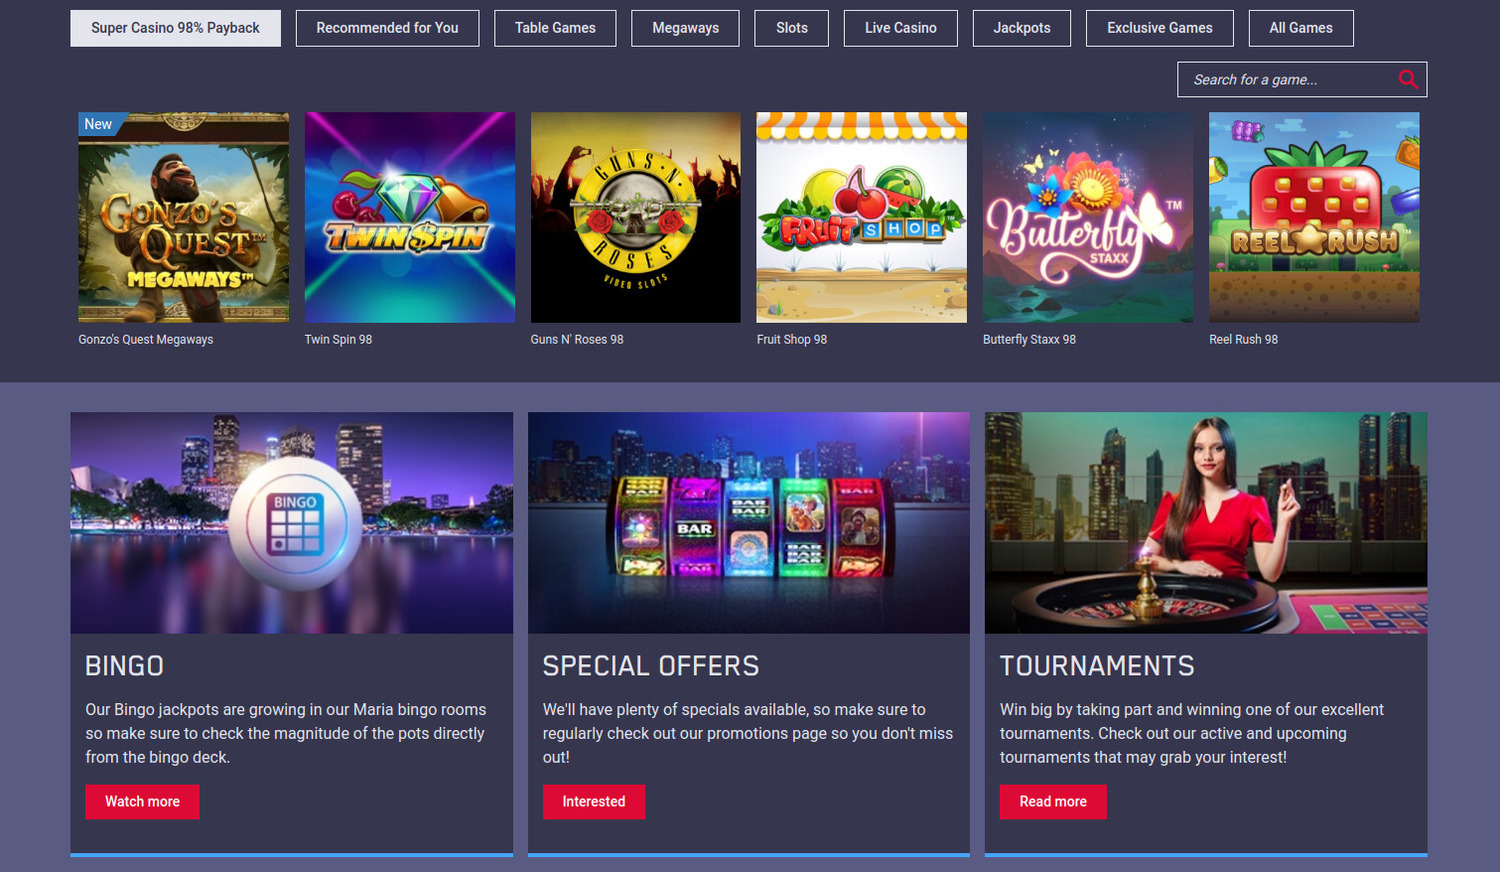The image size is (1500, 872).
Task: Select Super Casino 98% Payback tab
Action: 175,28
